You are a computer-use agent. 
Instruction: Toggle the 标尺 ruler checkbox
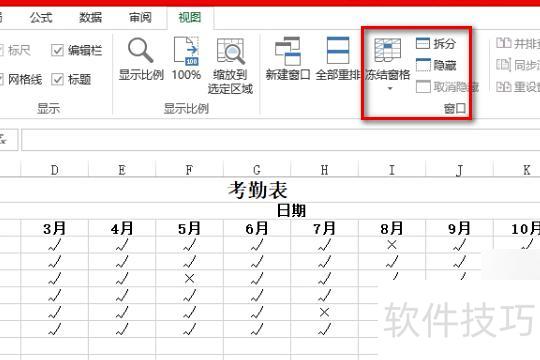click(x=1, y=50)
